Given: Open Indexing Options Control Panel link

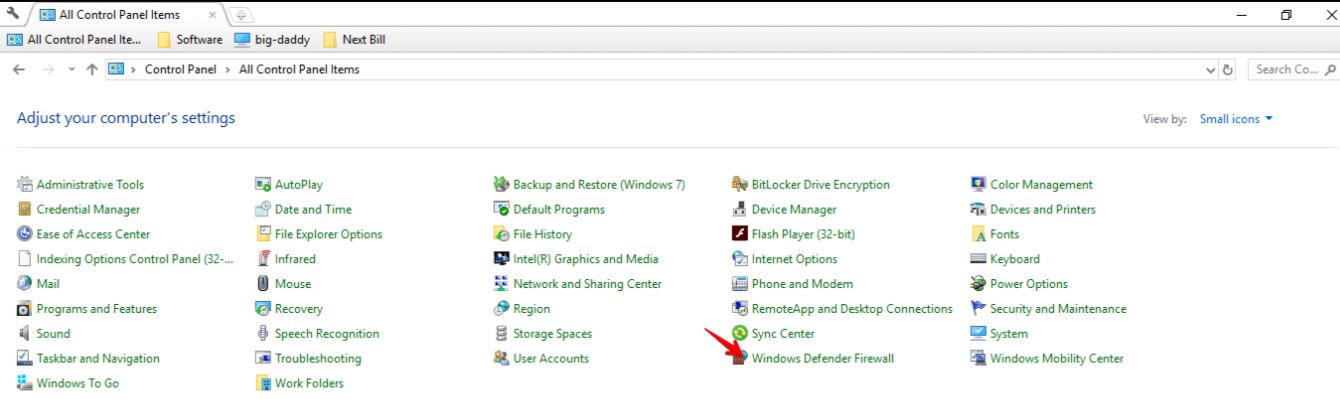Looking at the screenshot, I should coord(135,259).
